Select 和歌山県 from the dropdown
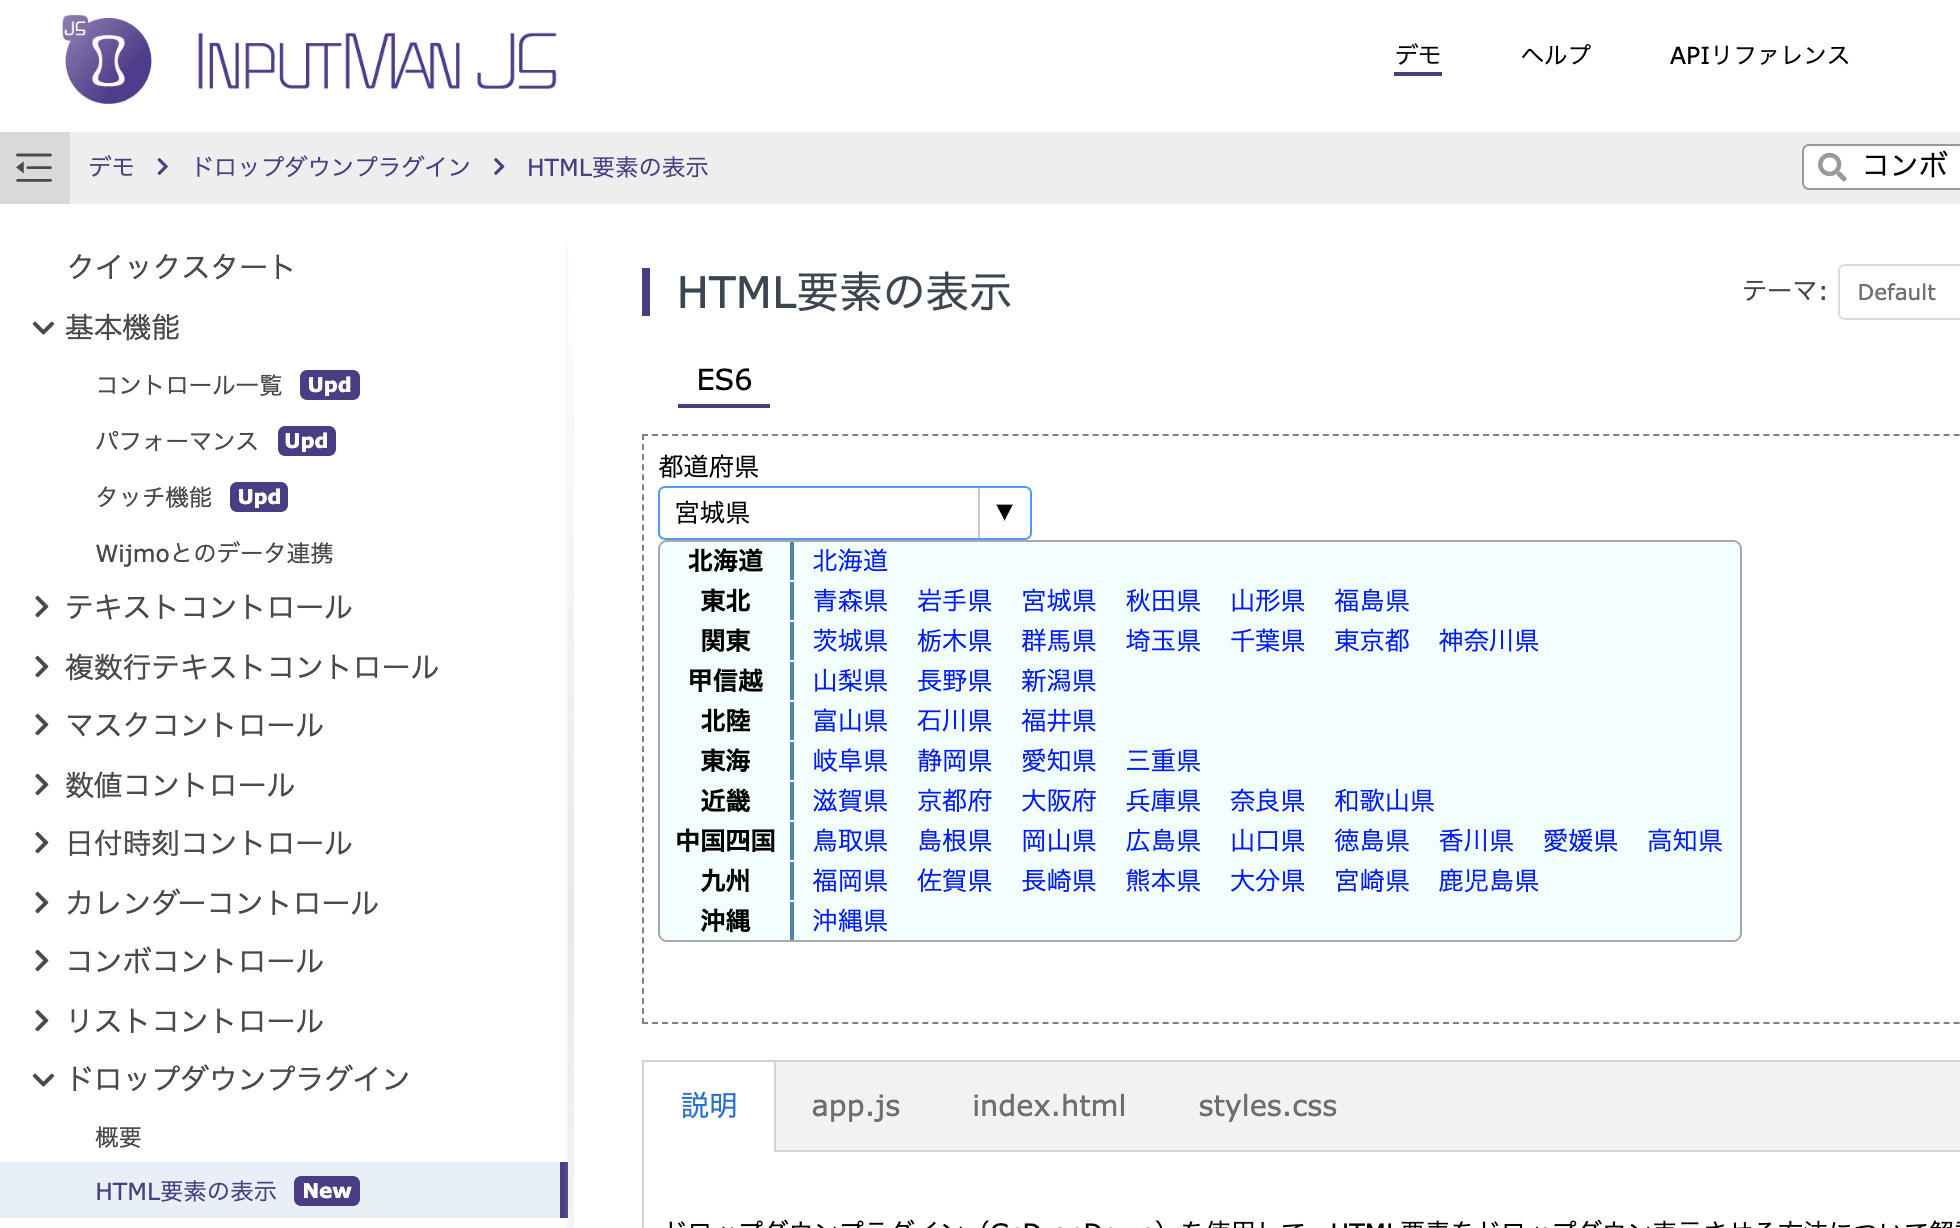This screenshot has height=1228, width=1960. coord(1384,801)
